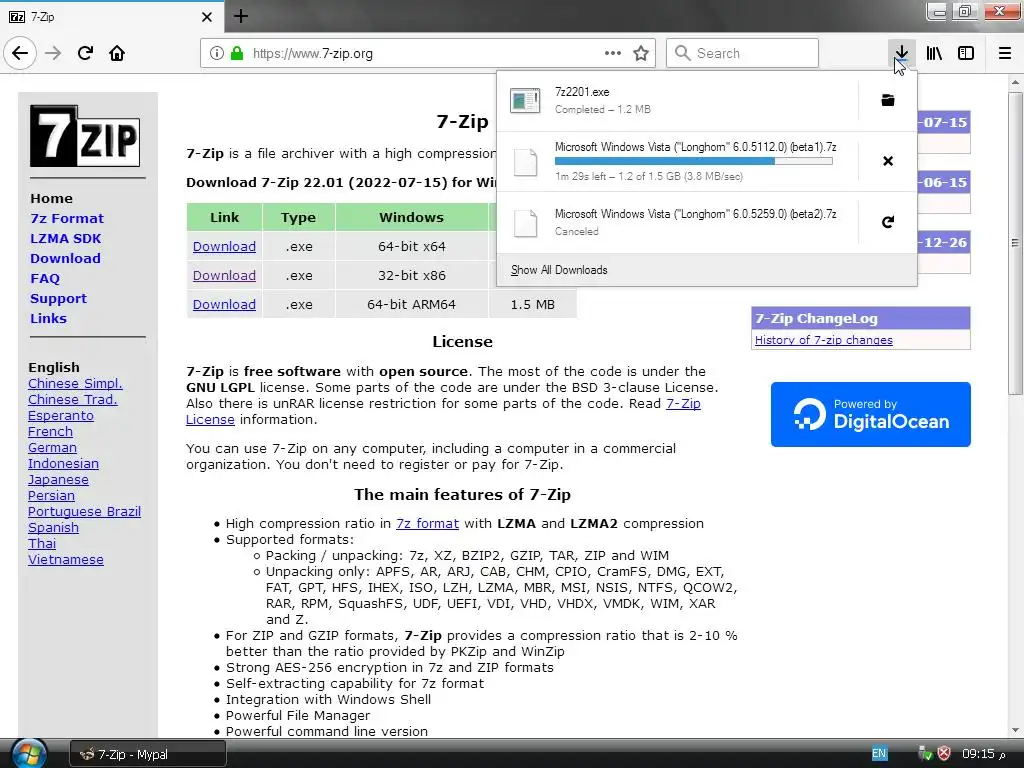Click the magnifier icon in search box
The height and width of the screenshot is (768, 1024).
tap(682, 53)
